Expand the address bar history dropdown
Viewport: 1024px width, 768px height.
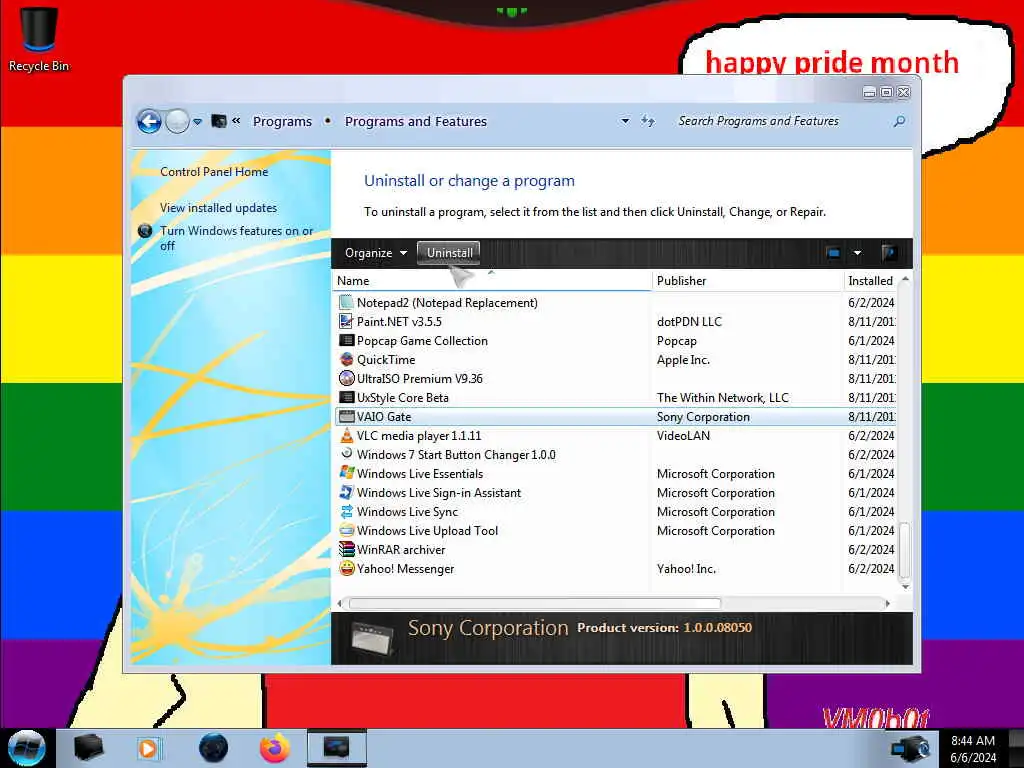click(625, 121)
